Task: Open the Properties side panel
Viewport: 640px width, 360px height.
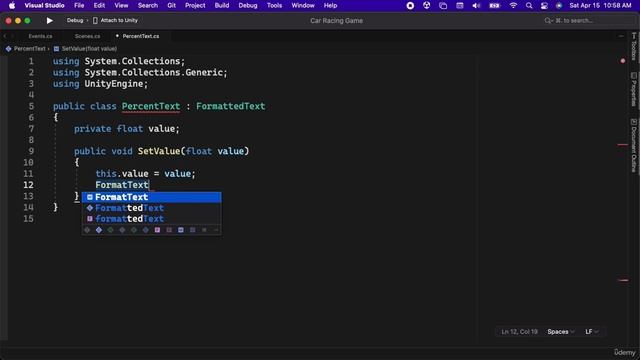Action: click(633, 89)
